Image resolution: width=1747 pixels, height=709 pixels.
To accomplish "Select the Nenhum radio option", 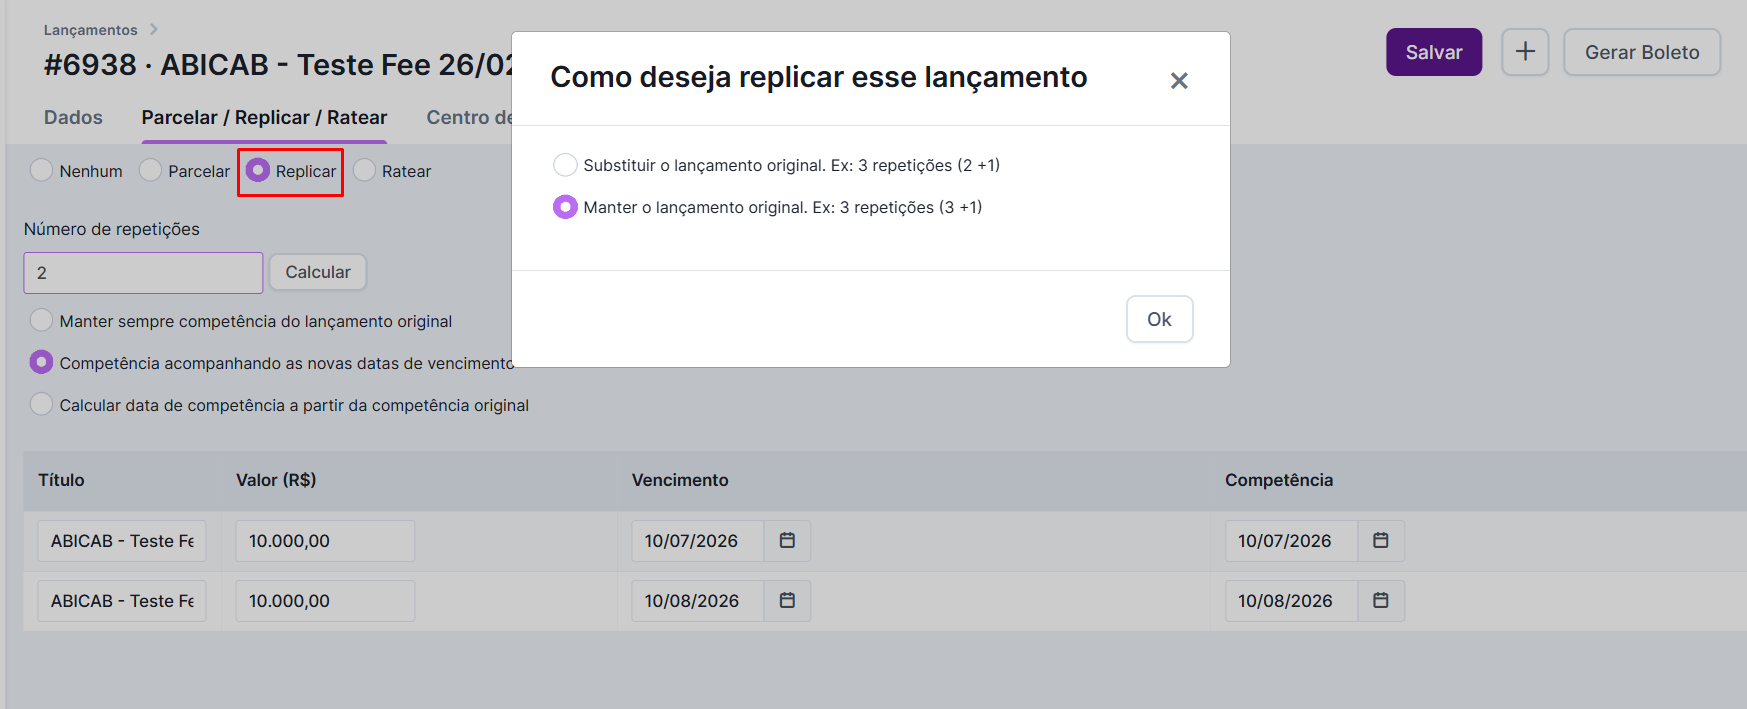I will (x=41, y=171).
